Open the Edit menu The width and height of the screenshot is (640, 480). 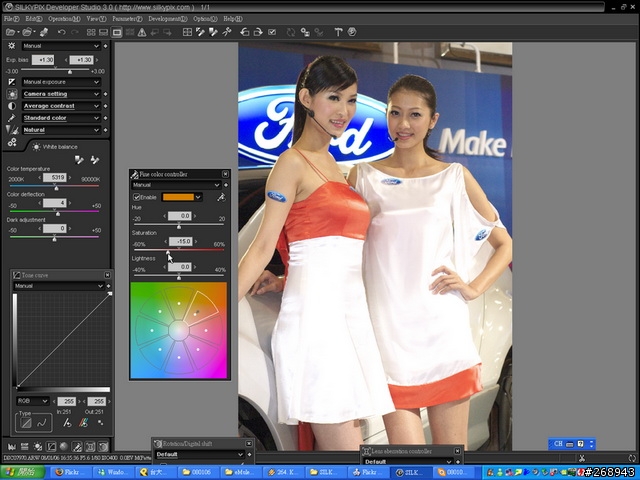pyautogui.click(x=33, y=19)
